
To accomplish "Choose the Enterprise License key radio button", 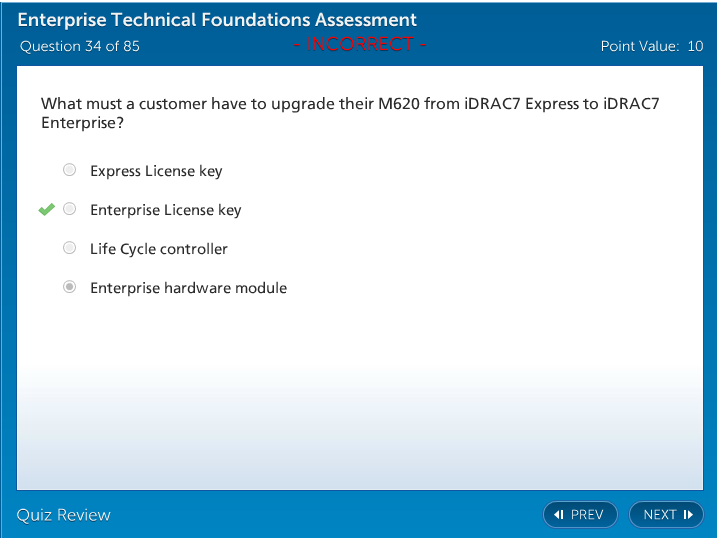I will (69, 209).
